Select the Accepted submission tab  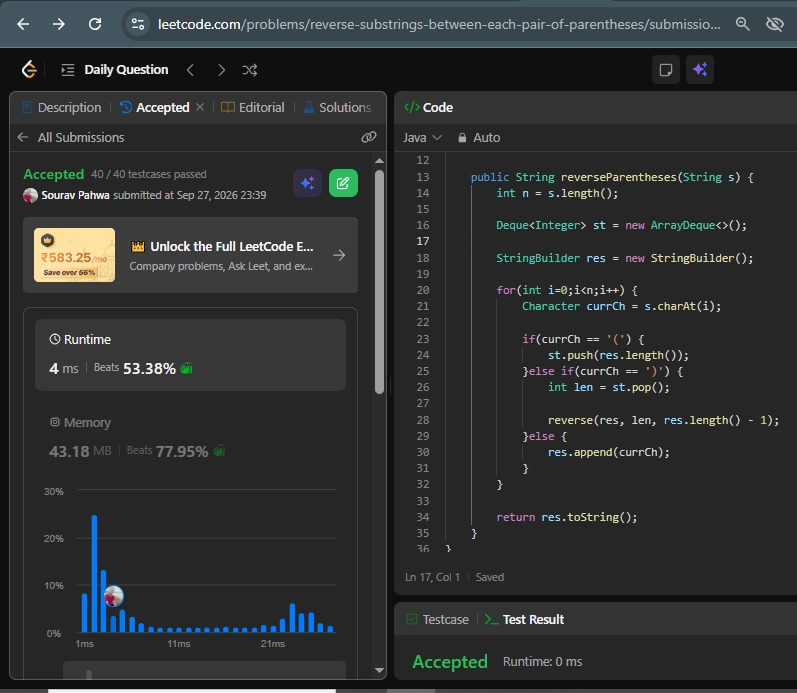click(x=155, y=107)
